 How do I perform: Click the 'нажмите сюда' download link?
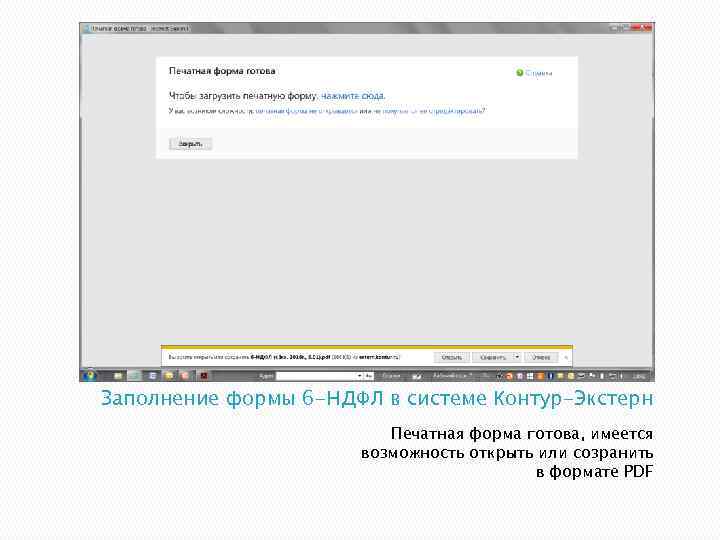[353, 96]
